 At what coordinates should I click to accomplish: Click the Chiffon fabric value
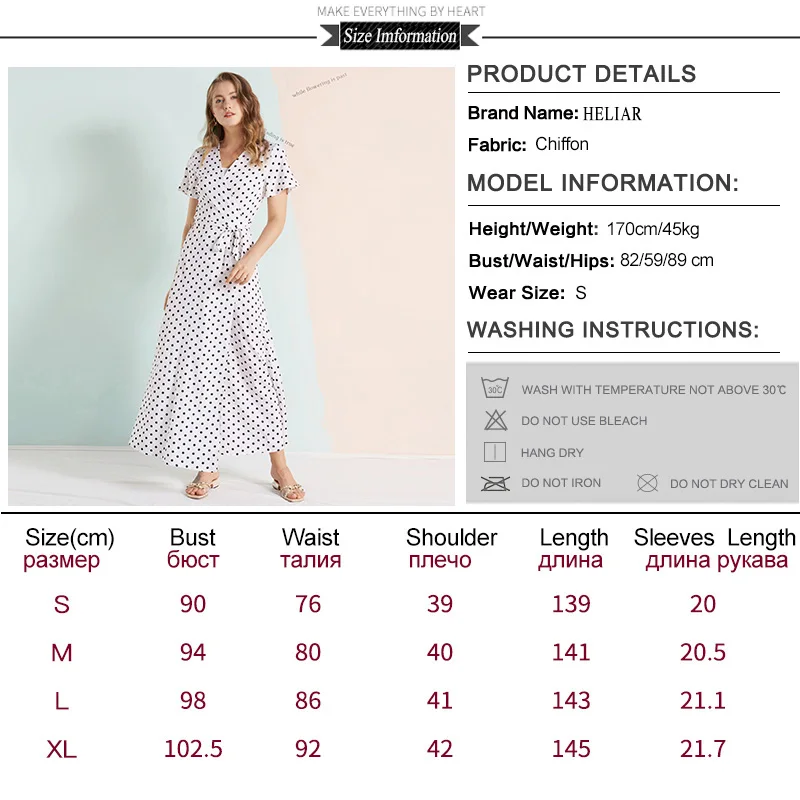(x=562, y=144)
